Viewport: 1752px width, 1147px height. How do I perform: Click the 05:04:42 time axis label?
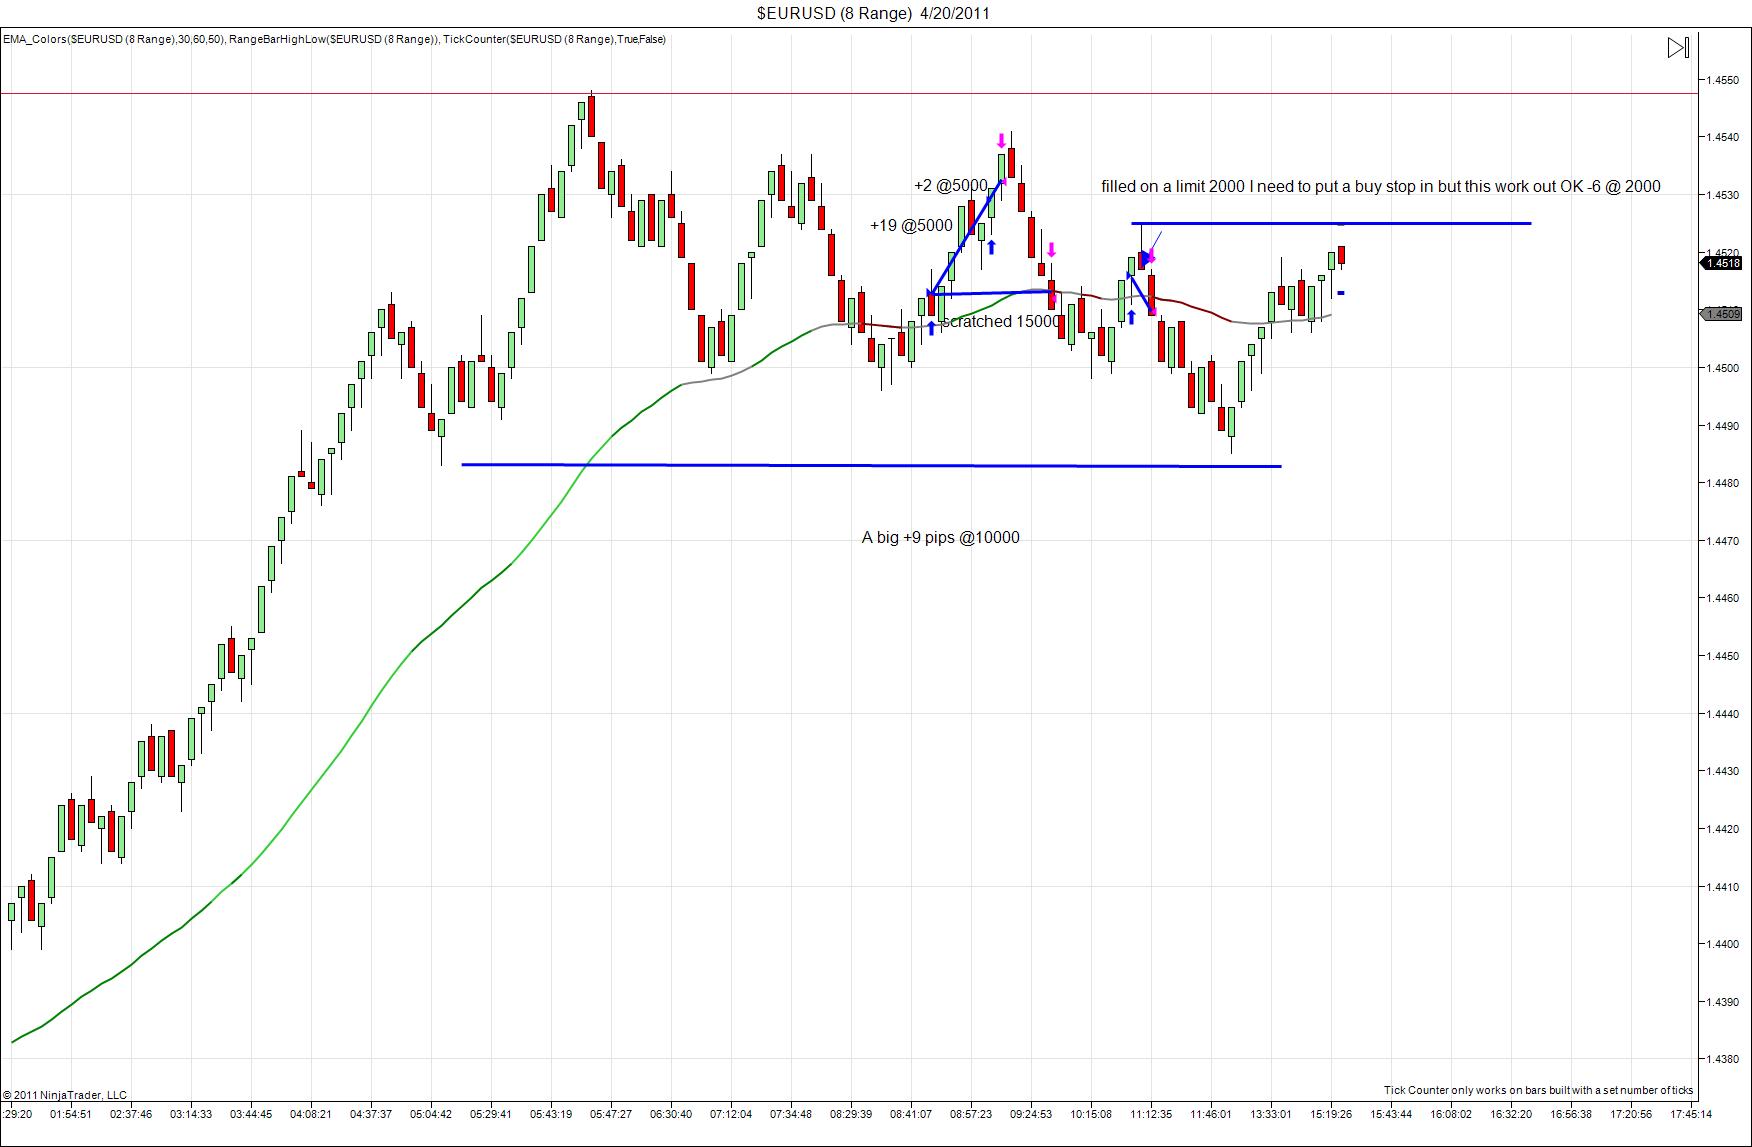point(431,1114)
